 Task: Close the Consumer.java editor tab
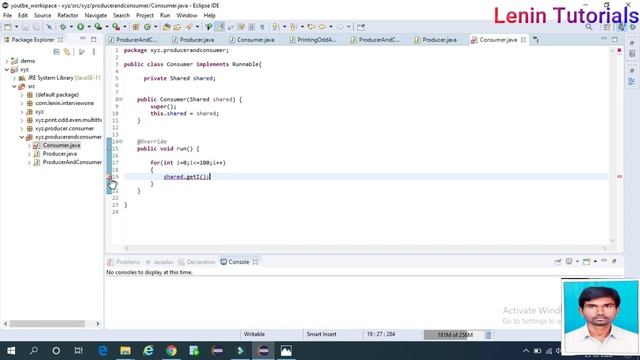(523, 40)
